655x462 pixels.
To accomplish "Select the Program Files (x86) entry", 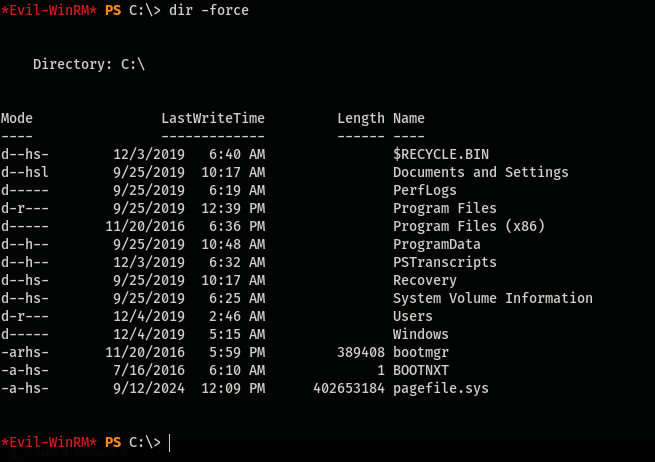I will [x=469, y=226].
